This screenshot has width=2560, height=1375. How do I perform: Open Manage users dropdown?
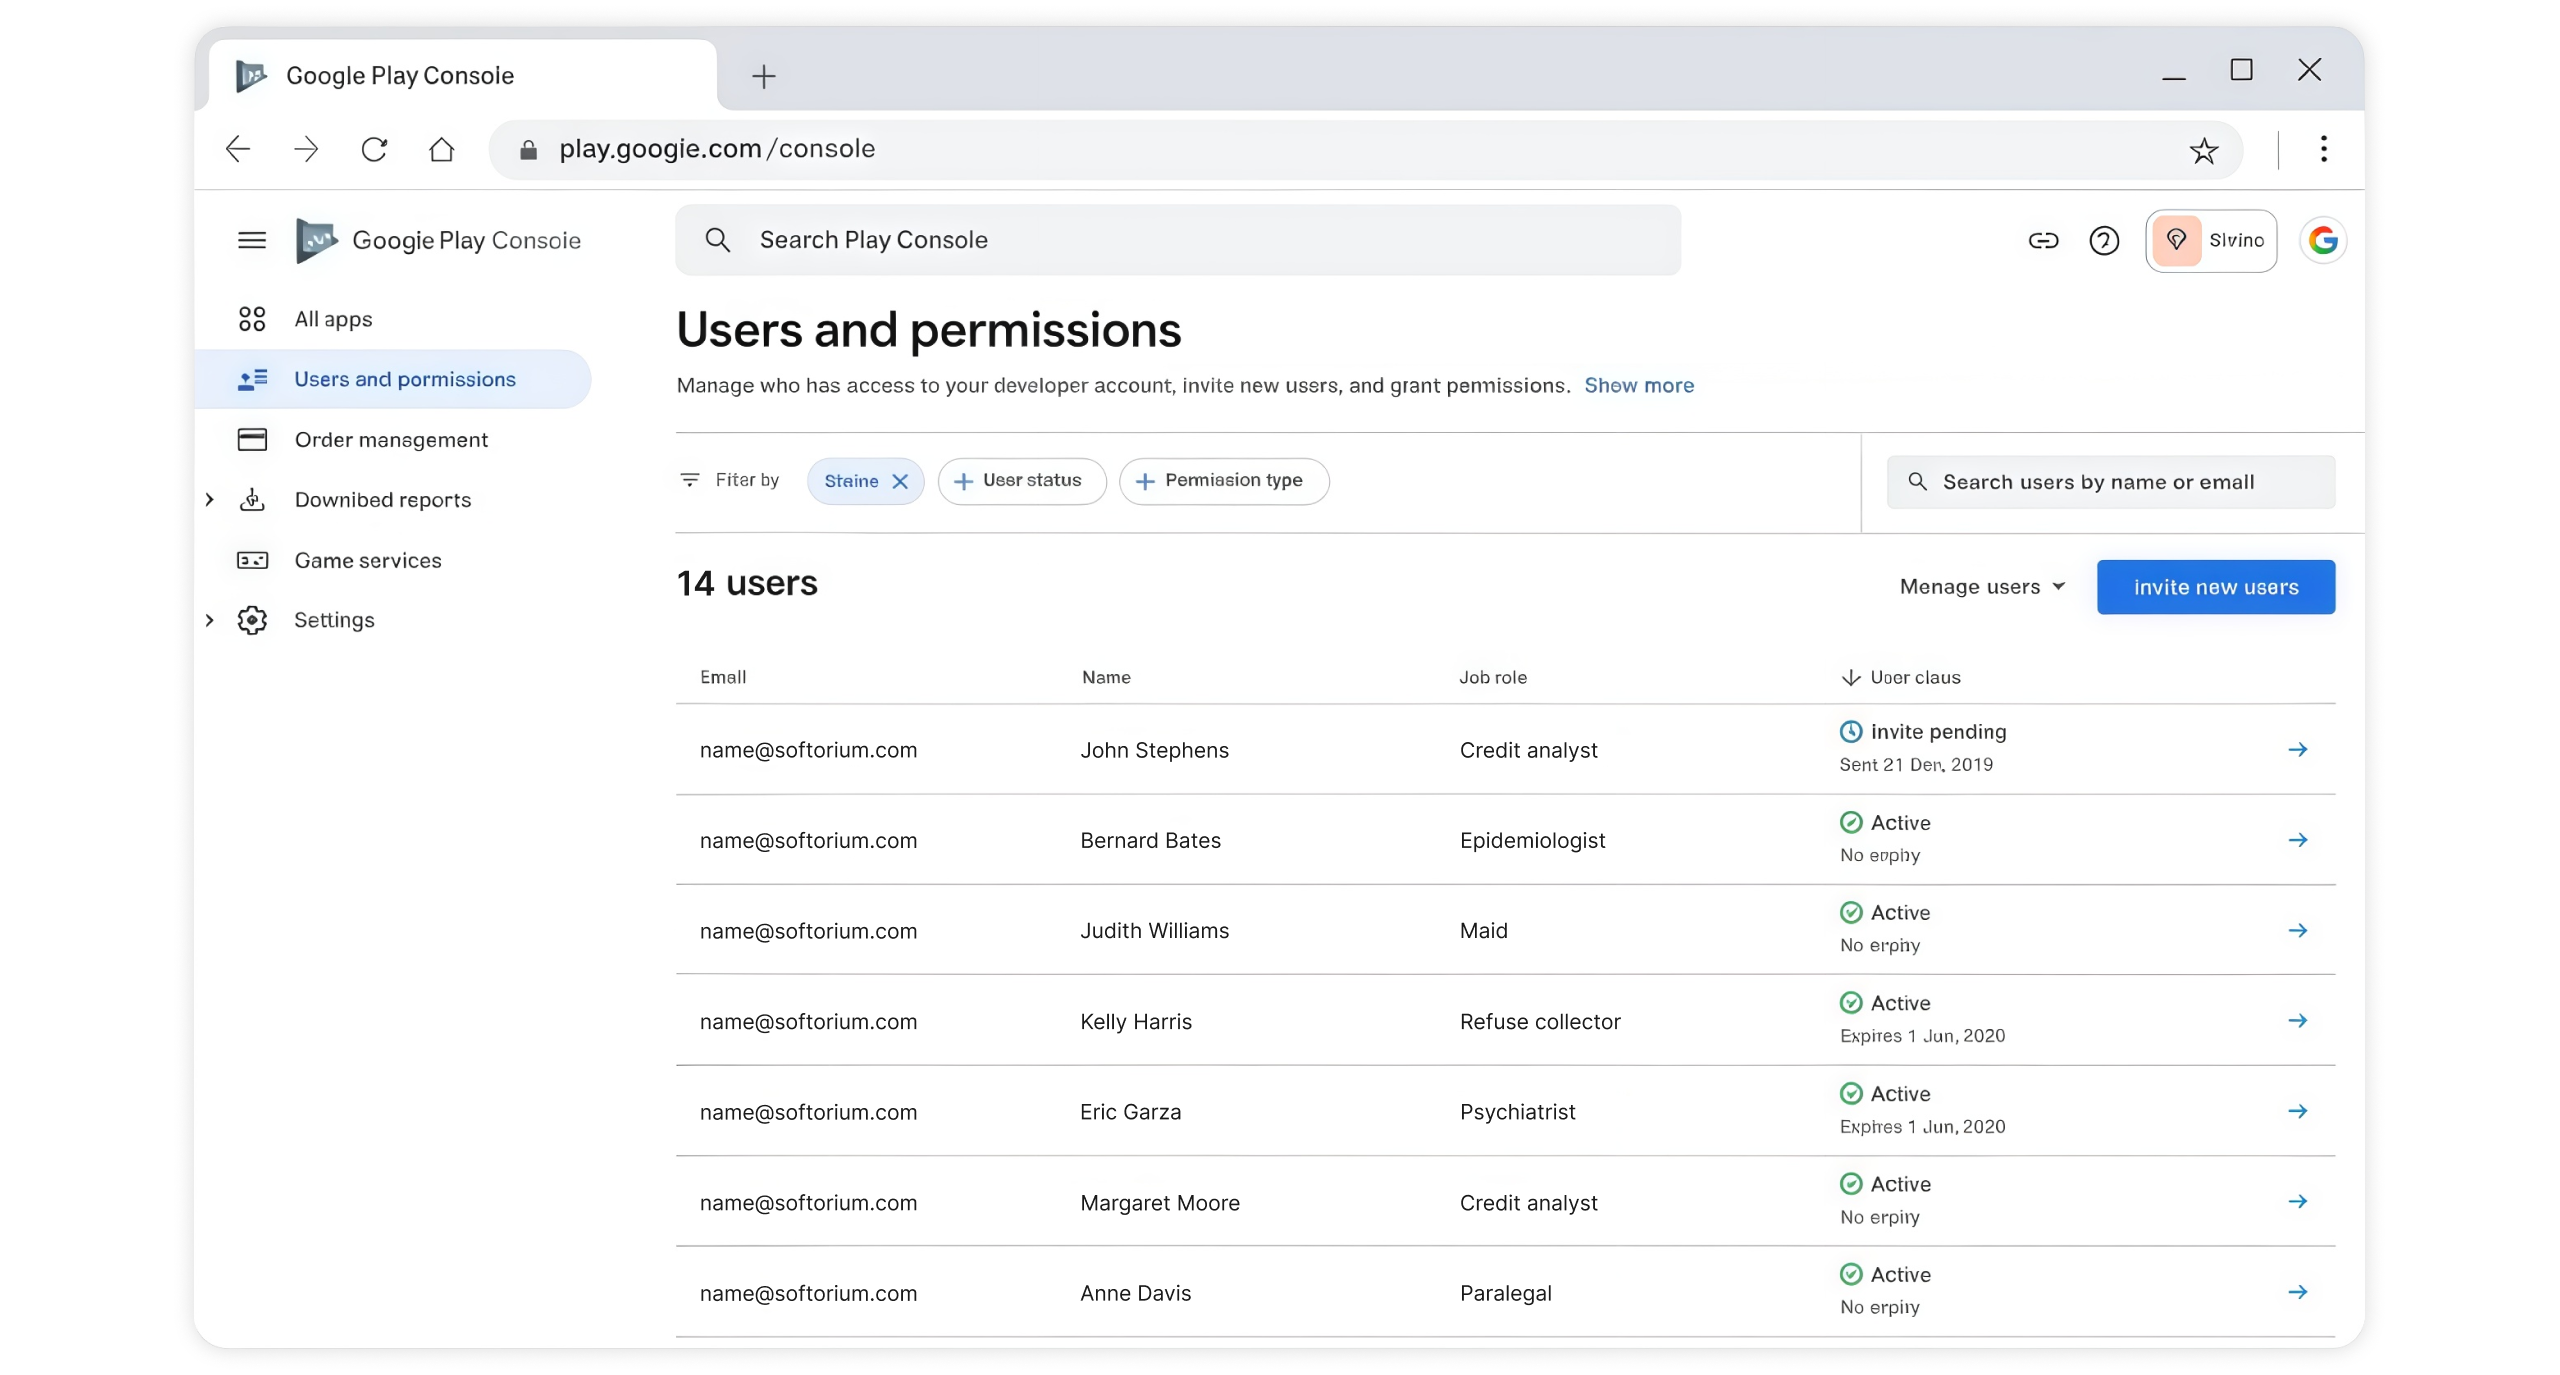[x=1981, y=587]
